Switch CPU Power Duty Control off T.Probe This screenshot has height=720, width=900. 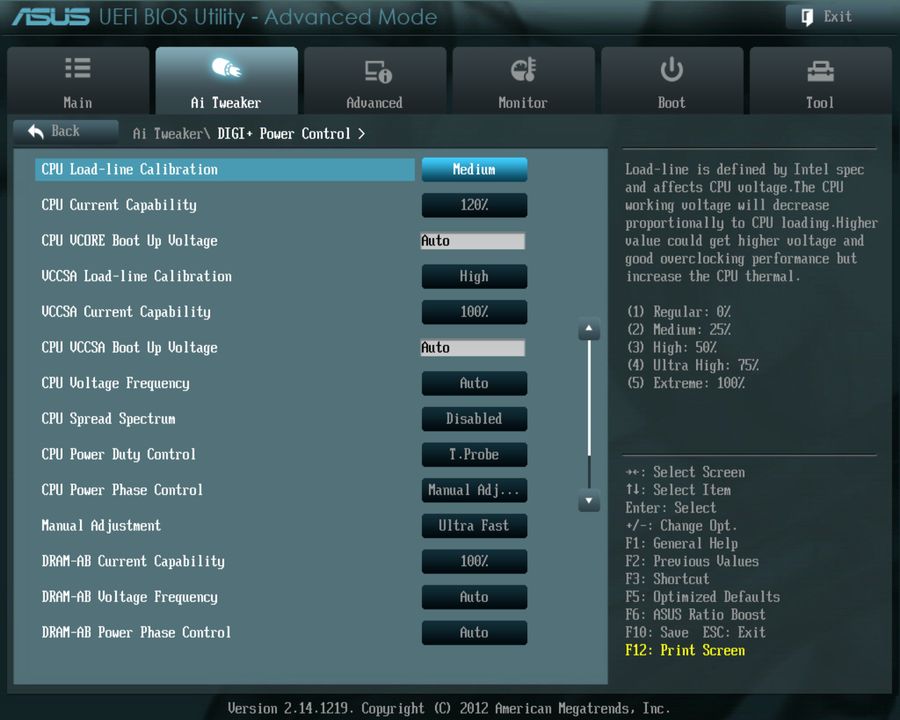pyautogui.click(x=474, y=454)
